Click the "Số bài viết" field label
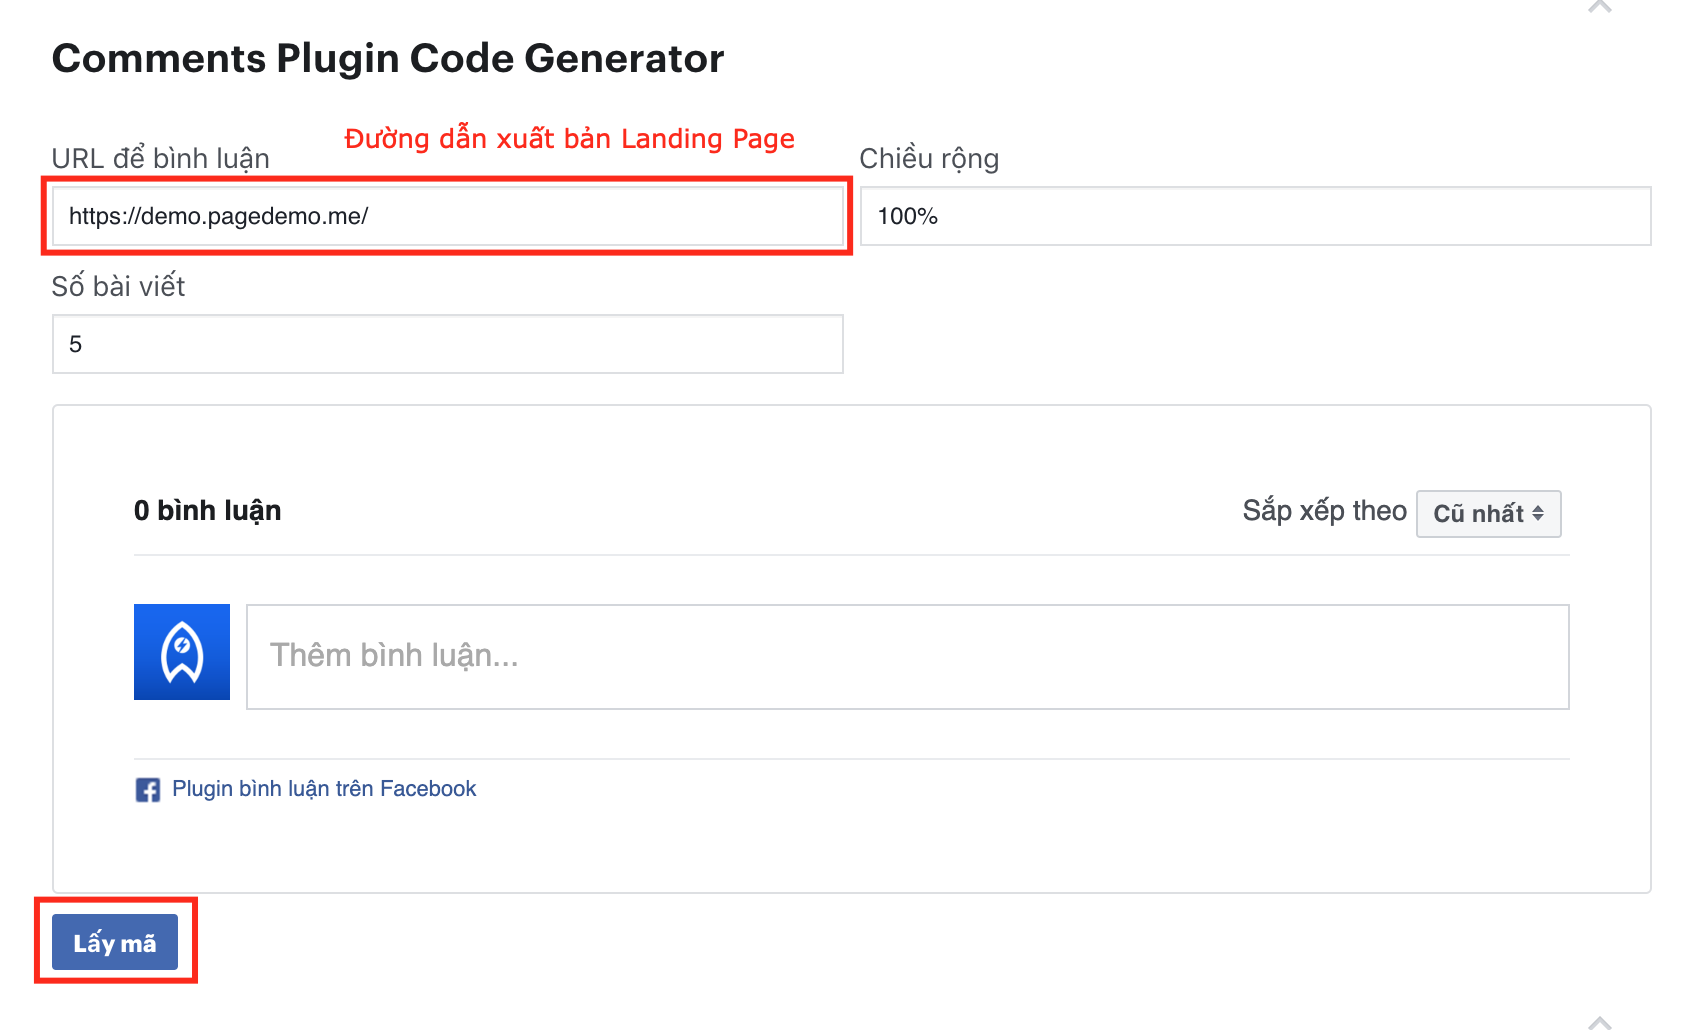The height and width of the screenshot is (1030, 1702). [x=118, y=287]
